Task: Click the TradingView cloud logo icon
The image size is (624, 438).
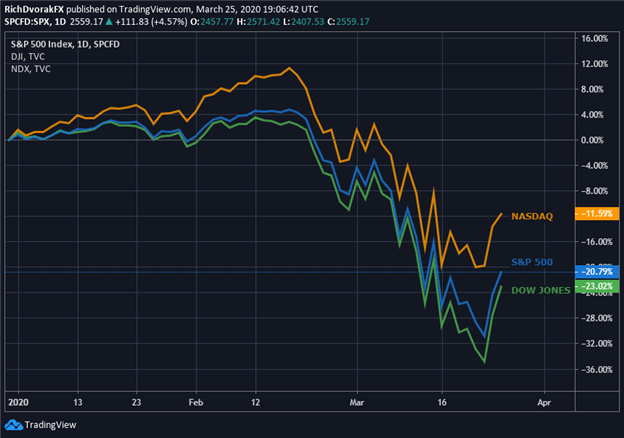Action: tap(14, 425)
